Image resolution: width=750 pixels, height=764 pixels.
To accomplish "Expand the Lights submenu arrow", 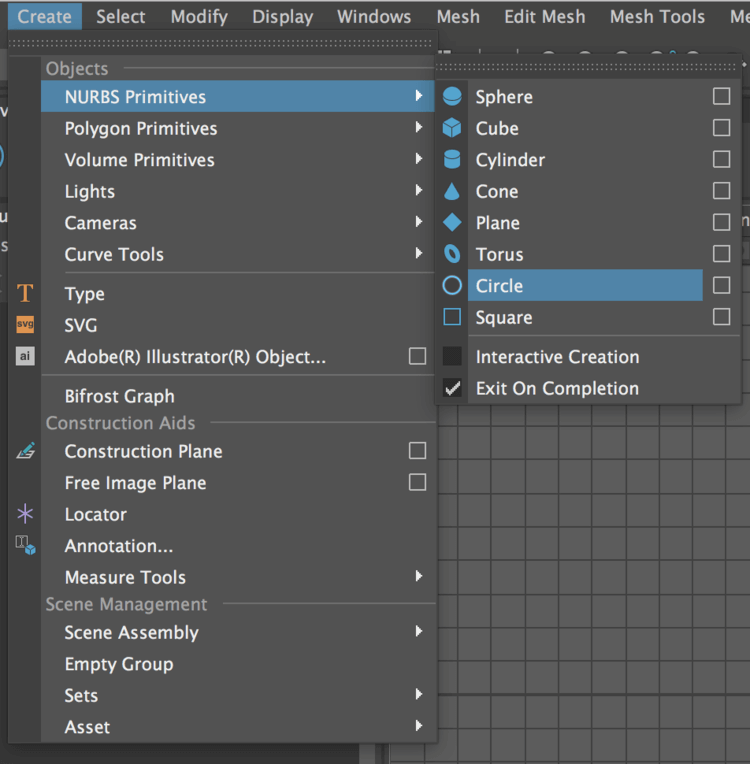I will [419, 191].
